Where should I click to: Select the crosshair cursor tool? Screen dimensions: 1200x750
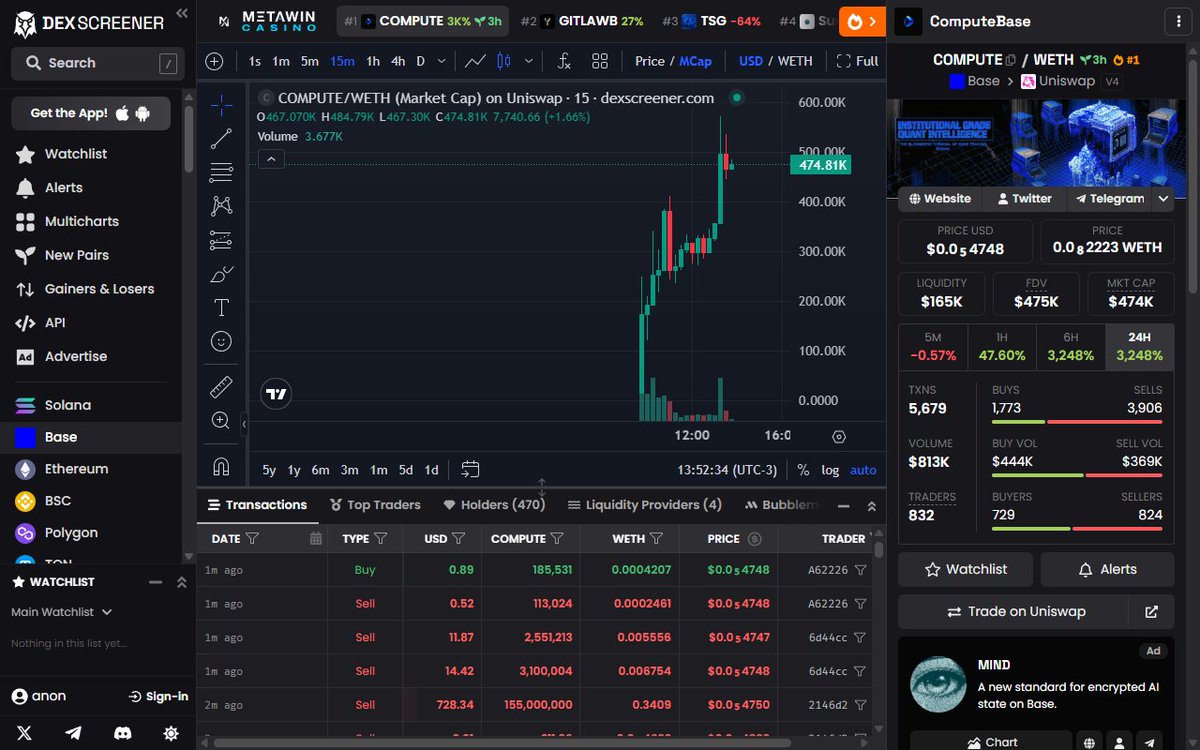point(221,105)
